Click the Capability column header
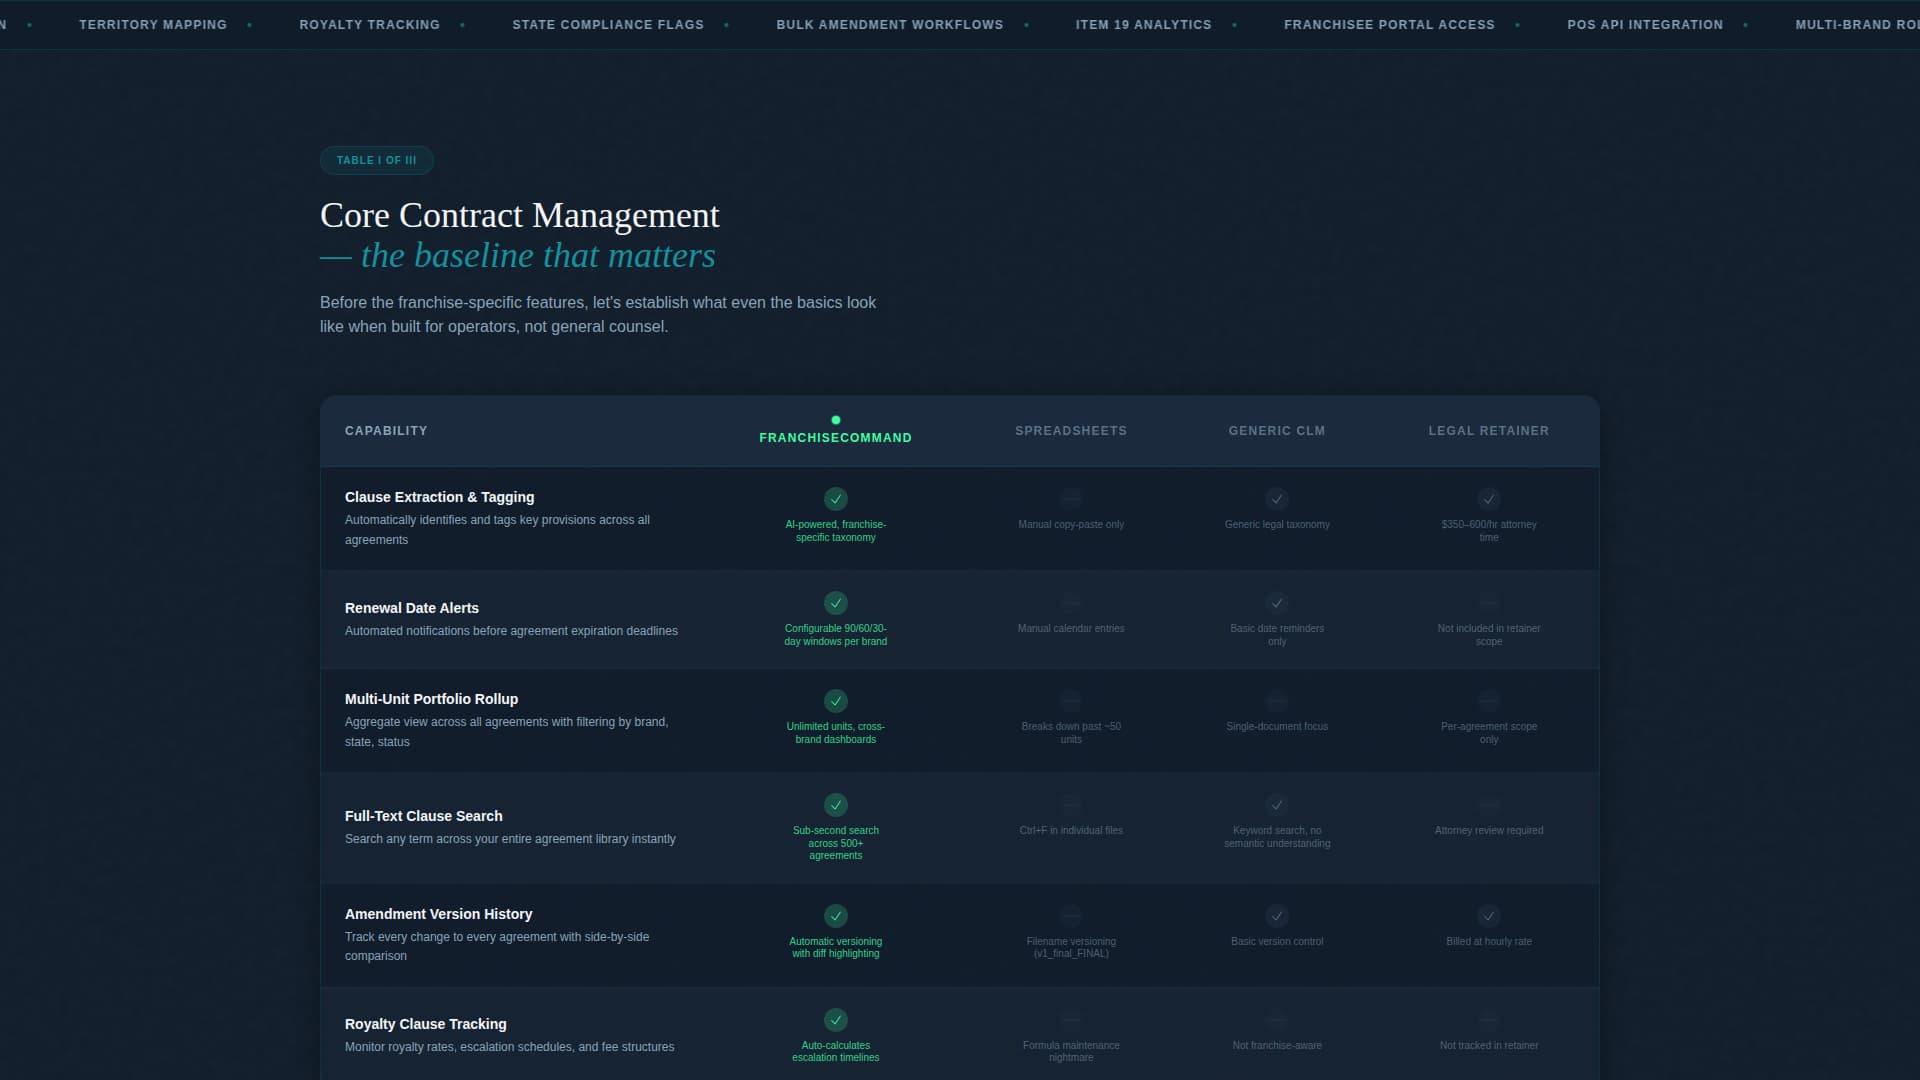Screen dimensions: 1920x1080 coord(386,431)
